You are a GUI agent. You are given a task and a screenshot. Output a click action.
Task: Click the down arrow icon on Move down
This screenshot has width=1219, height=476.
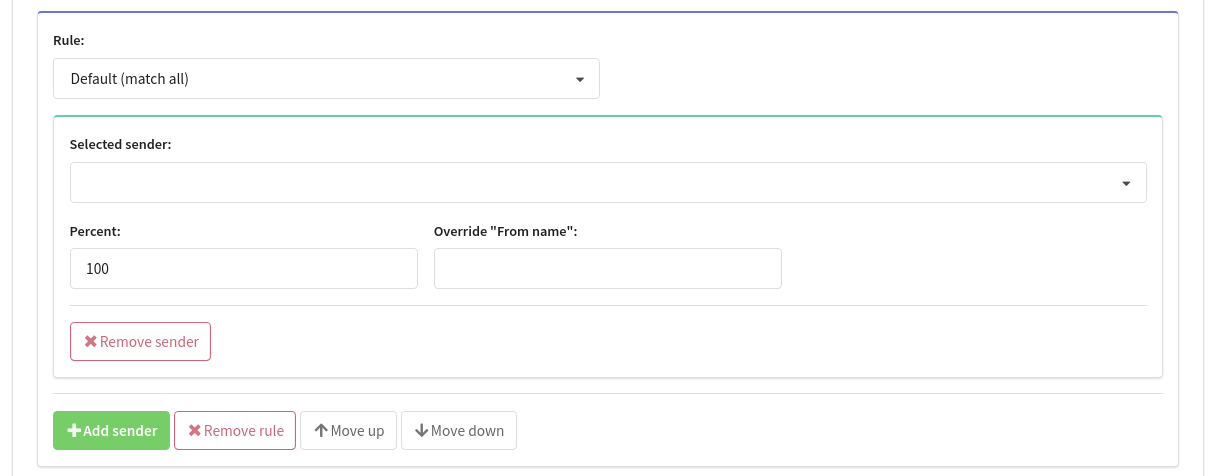tap(422, 431)
